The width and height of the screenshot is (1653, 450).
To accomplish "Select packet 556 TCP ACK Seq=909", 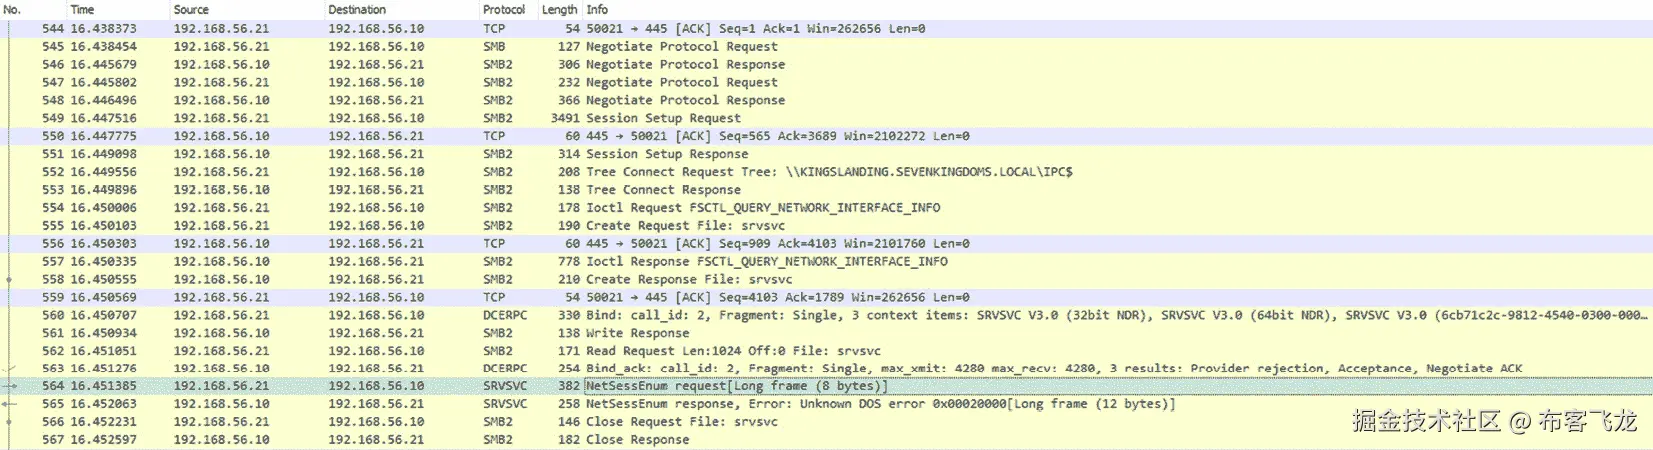I will 826,243.
